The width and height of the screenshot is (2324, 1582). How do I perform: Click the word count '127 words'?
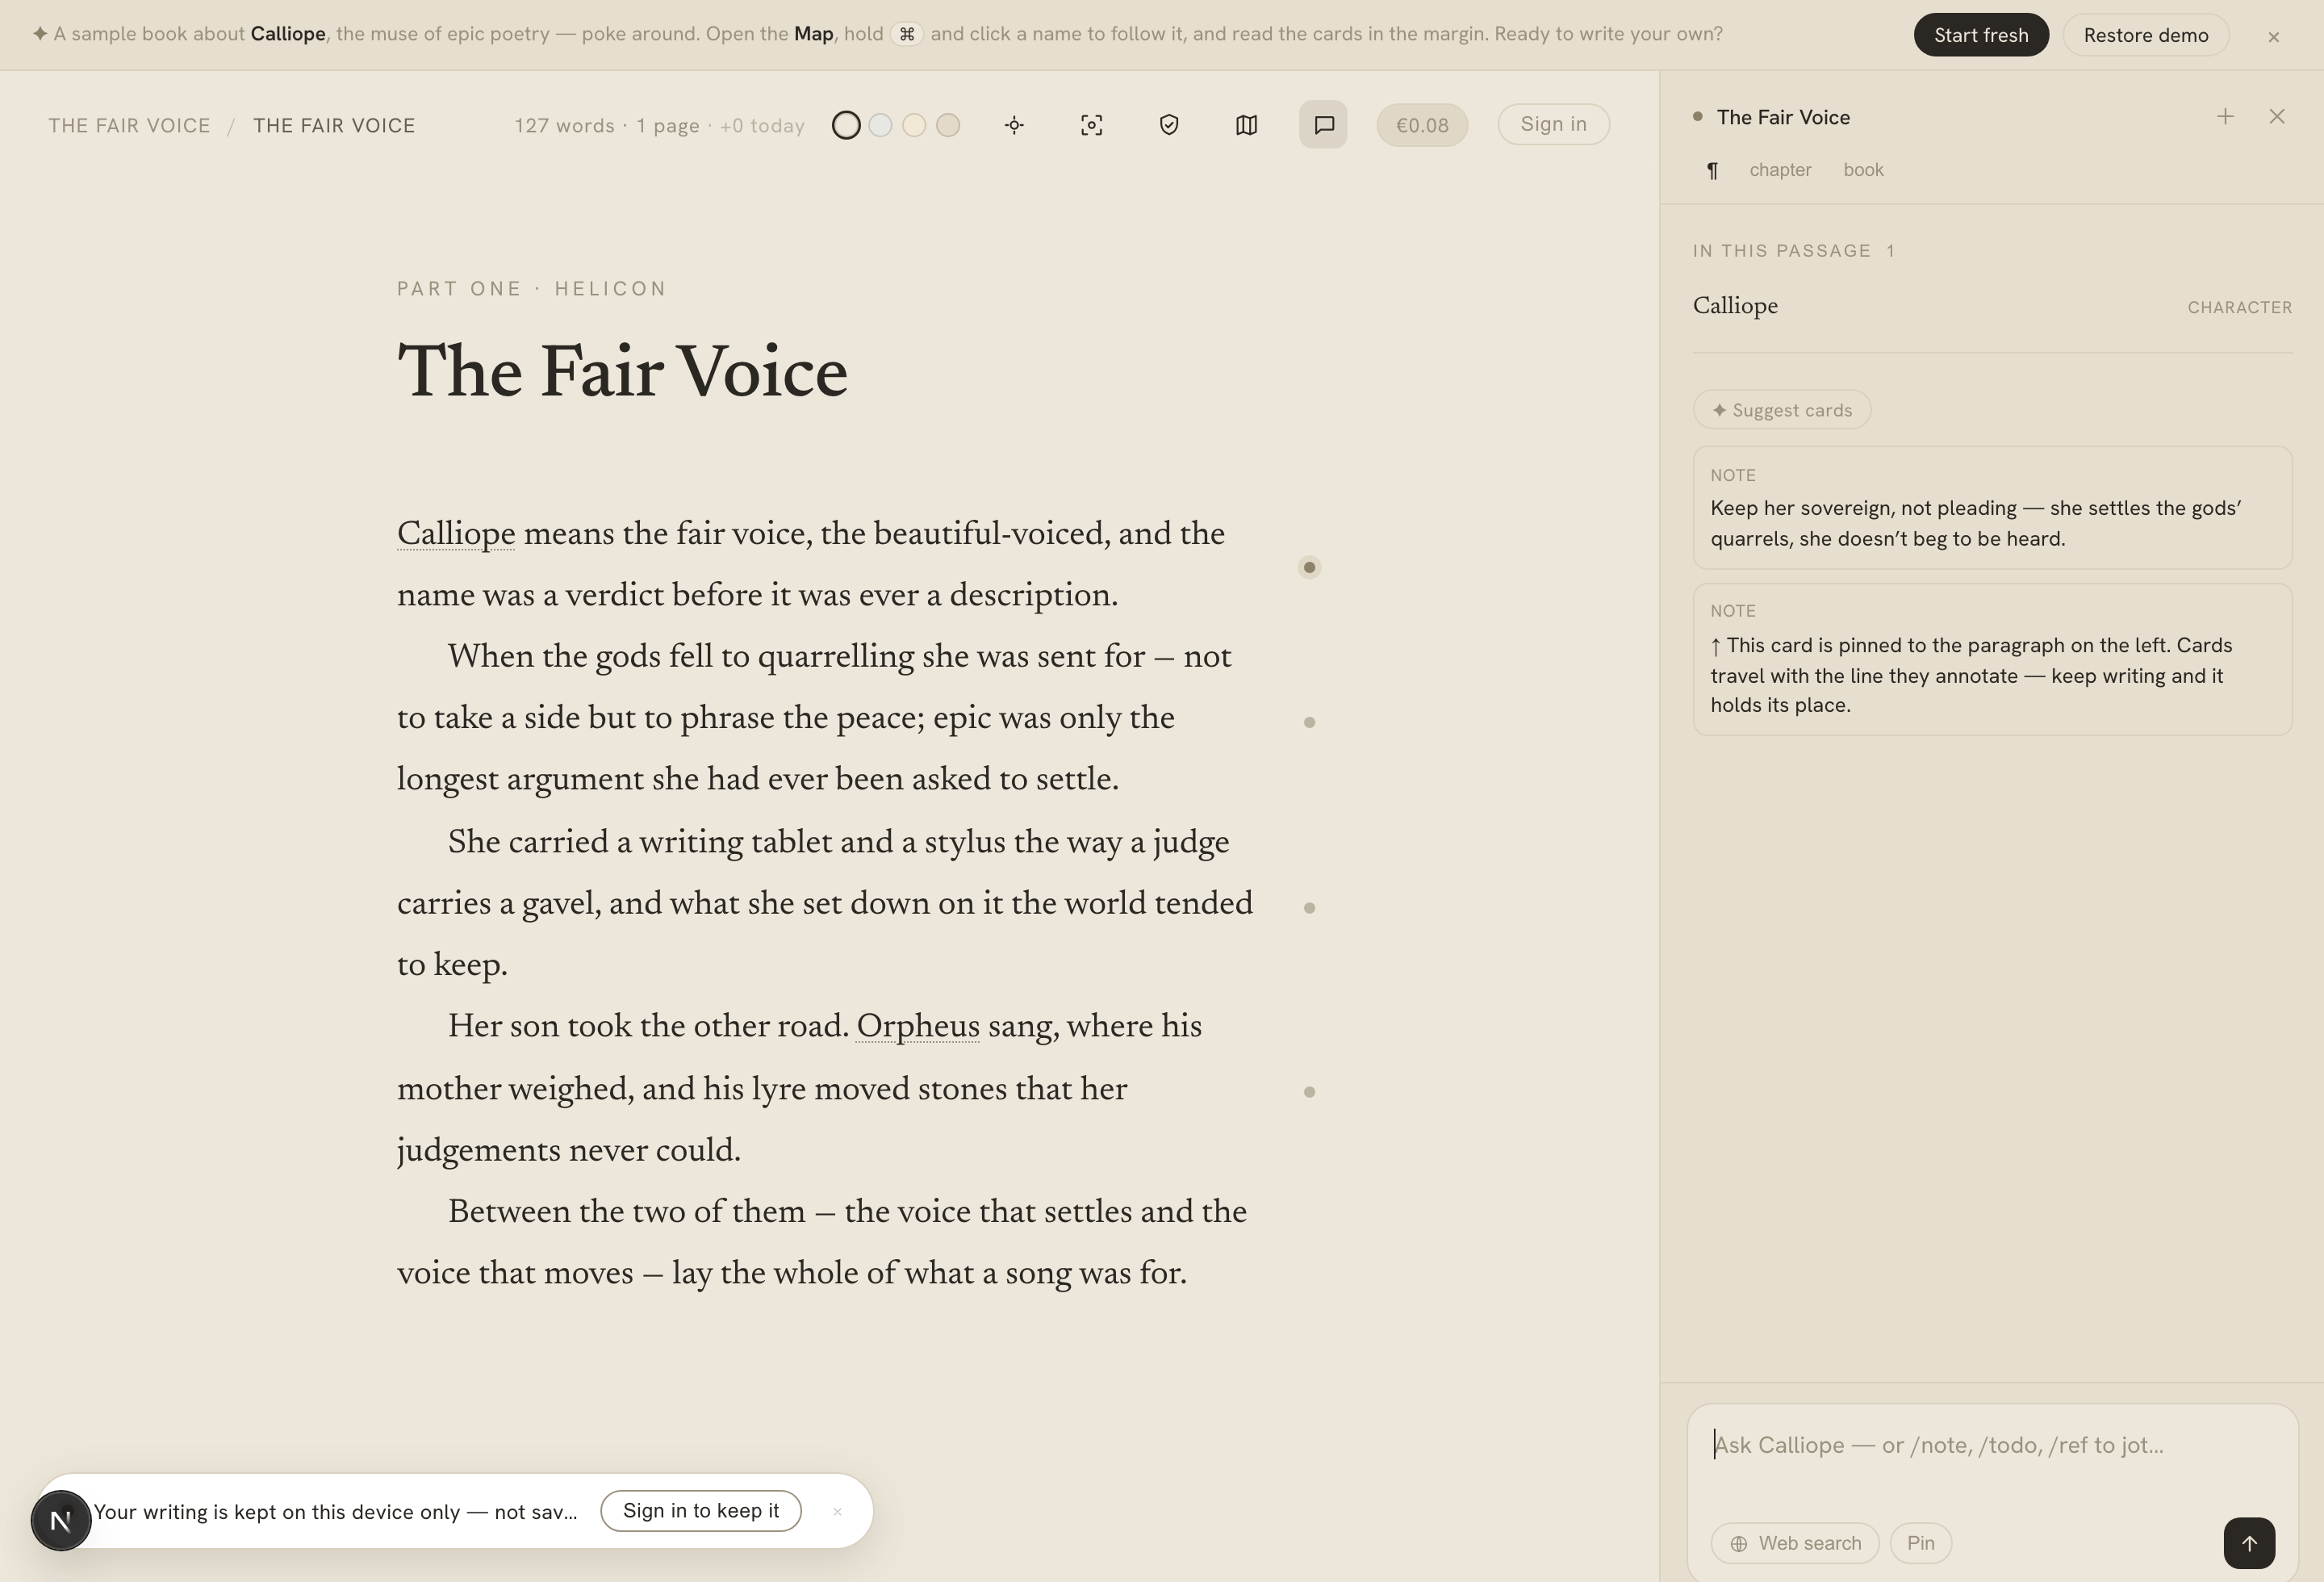565,126
